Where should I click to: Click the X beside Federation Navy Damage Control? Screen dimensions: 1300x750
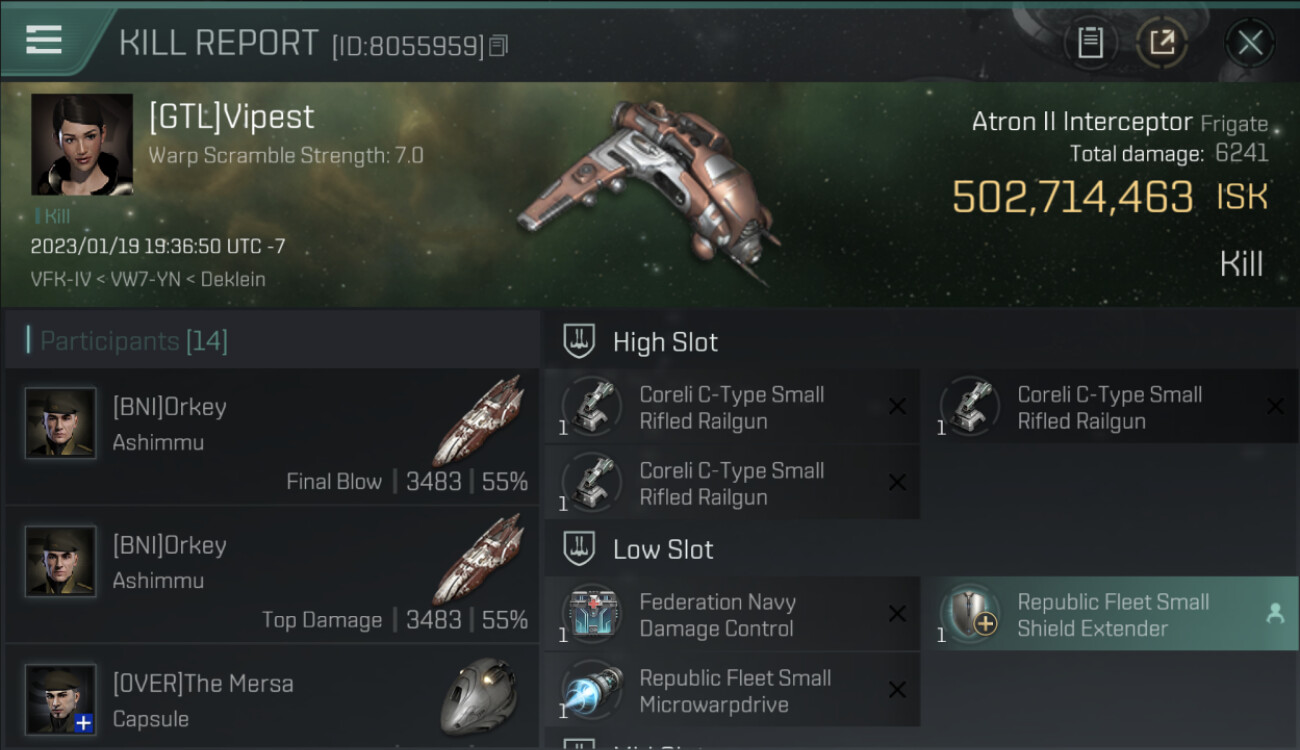pyautogui.click(x=897, y=614)
